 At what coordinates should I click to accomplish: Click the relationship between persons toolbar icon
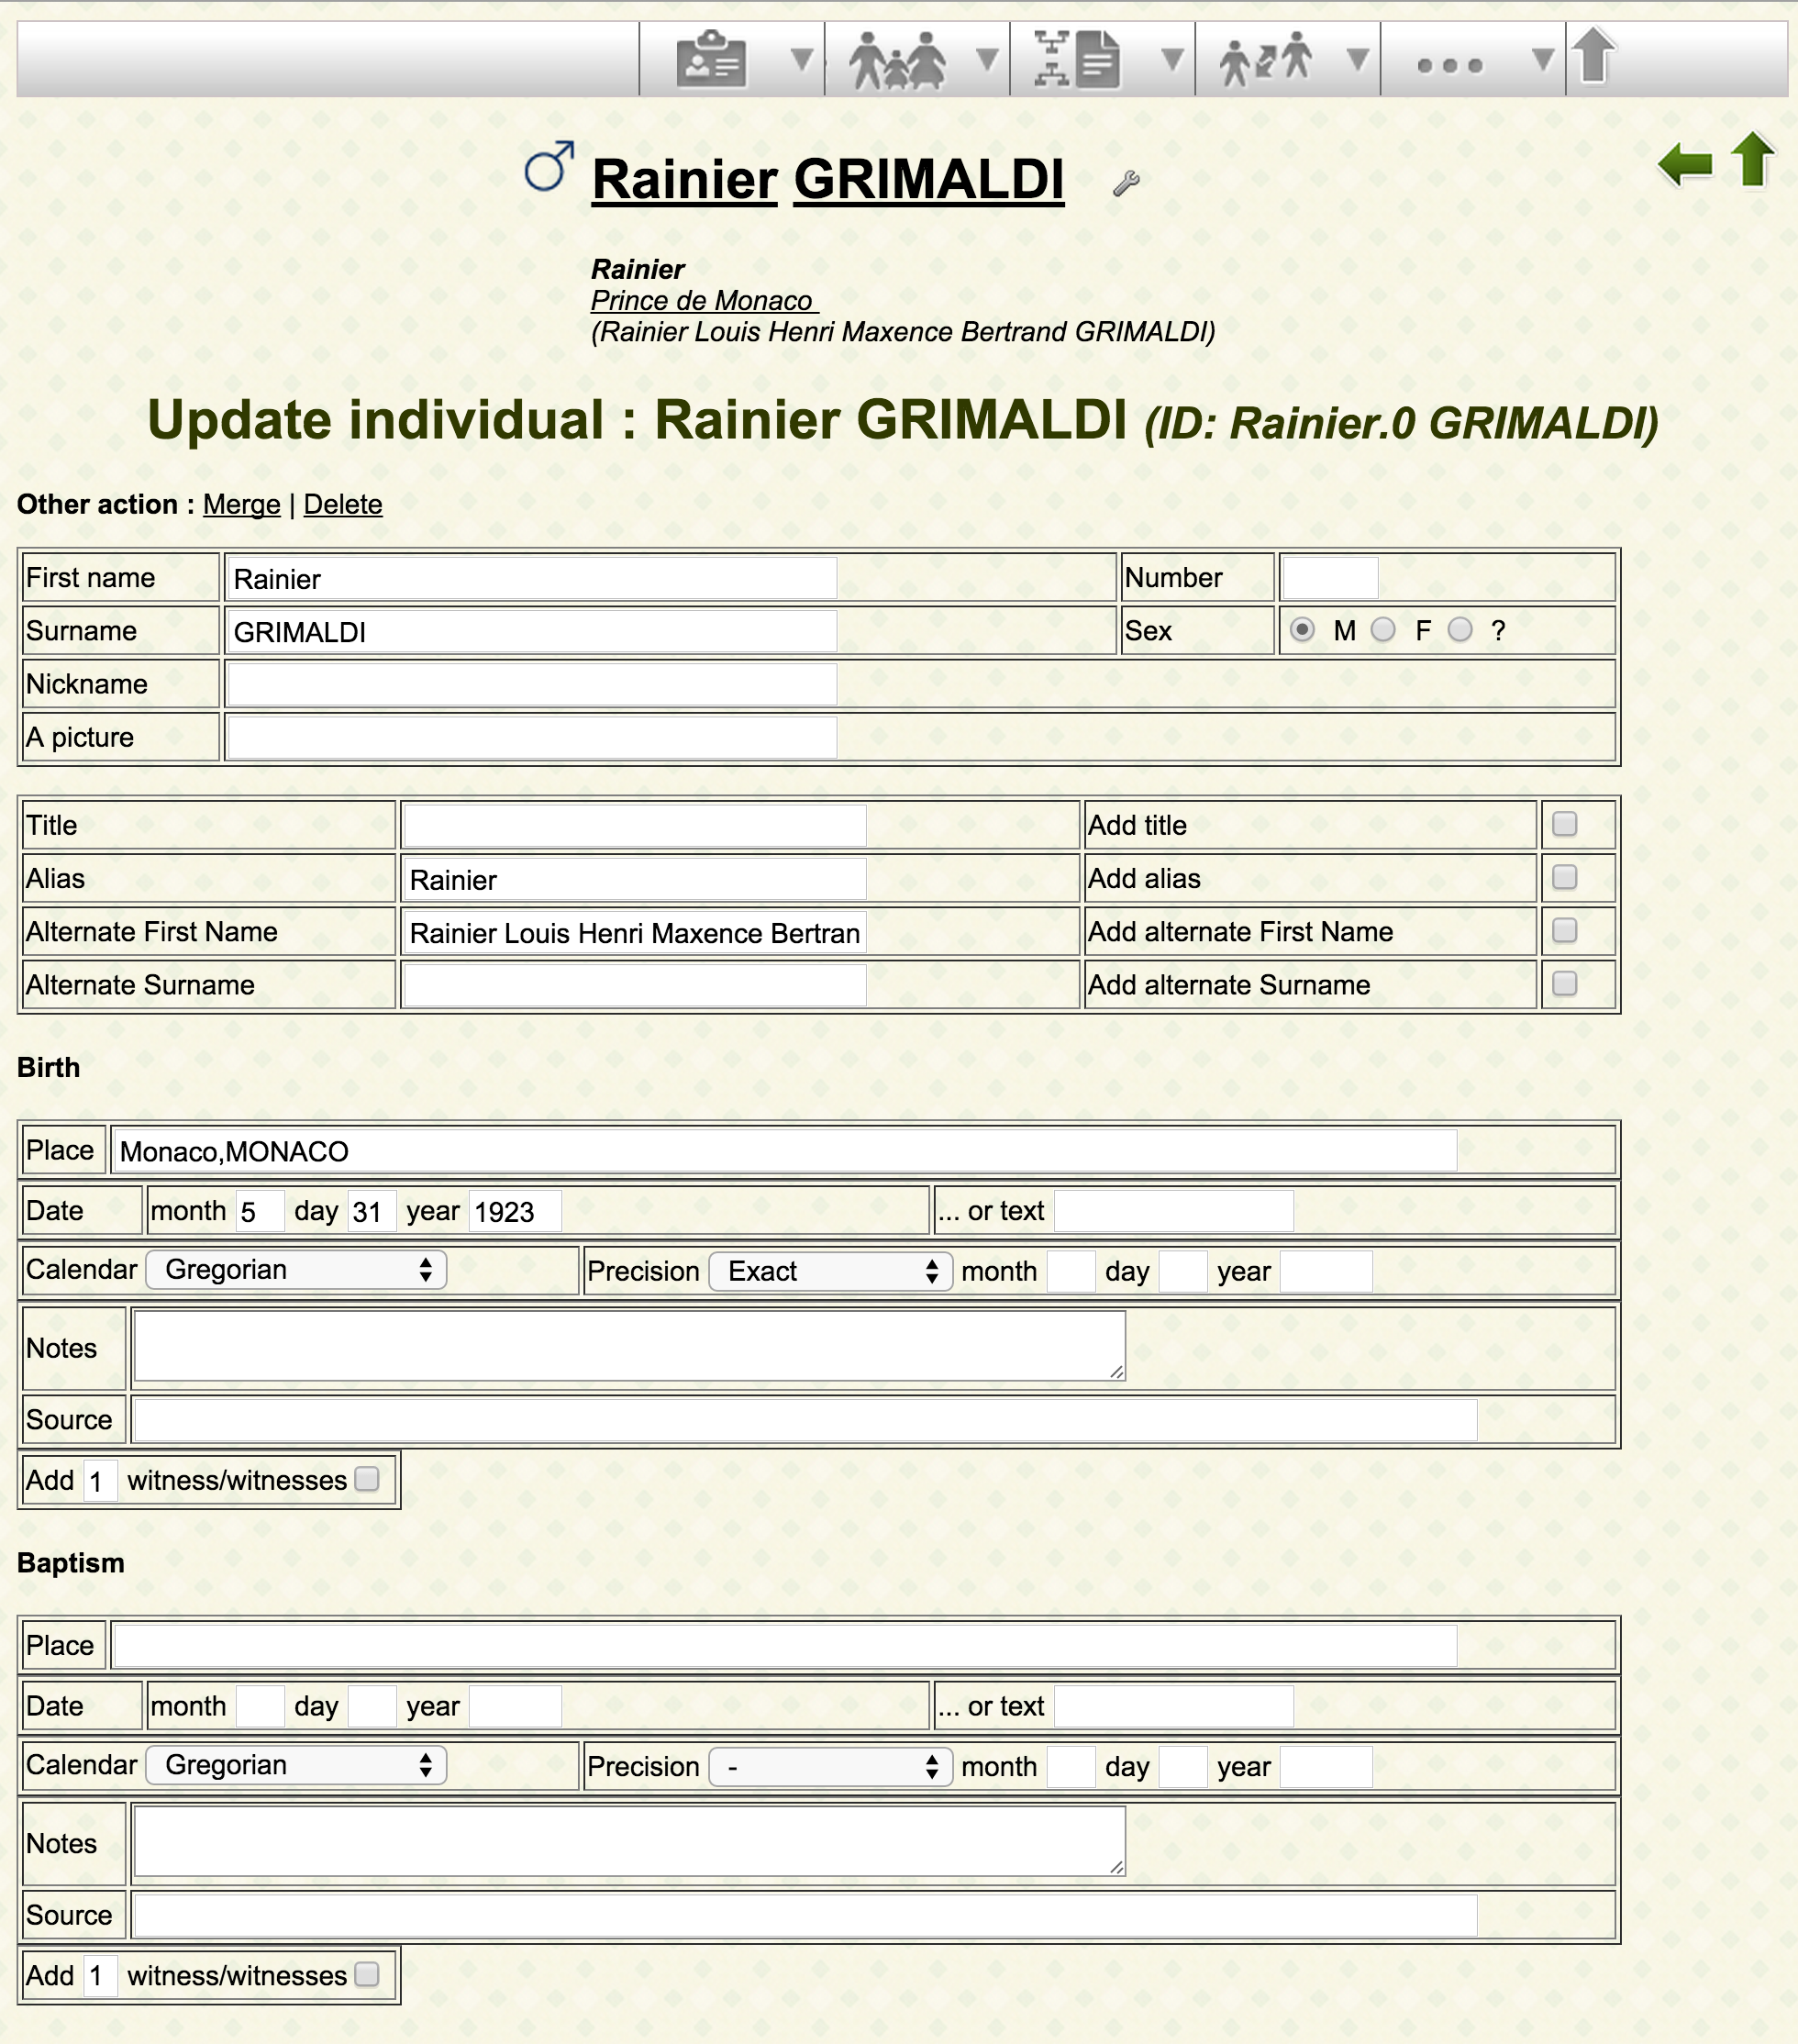tap(1266, 60)
